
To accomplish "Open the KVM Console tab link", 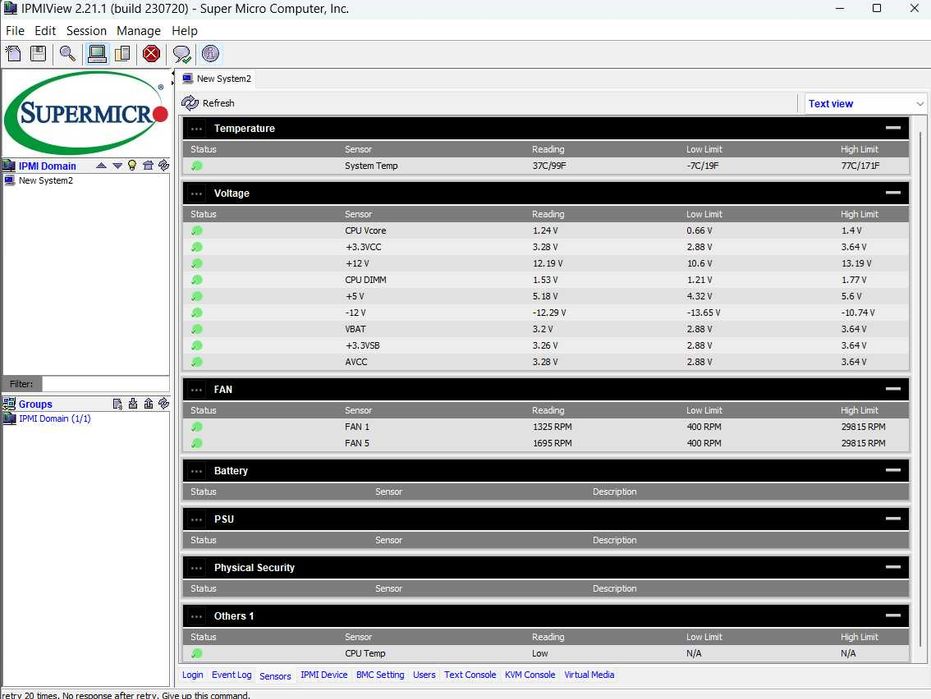I will [530, 675].
